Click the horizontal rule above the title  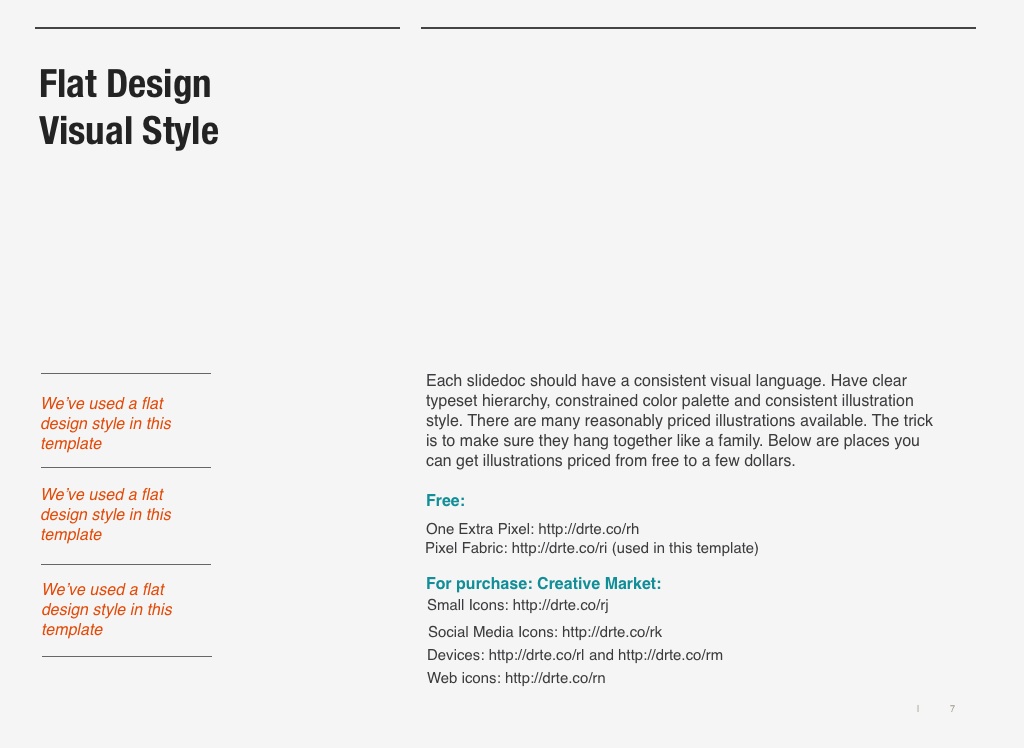217,28
